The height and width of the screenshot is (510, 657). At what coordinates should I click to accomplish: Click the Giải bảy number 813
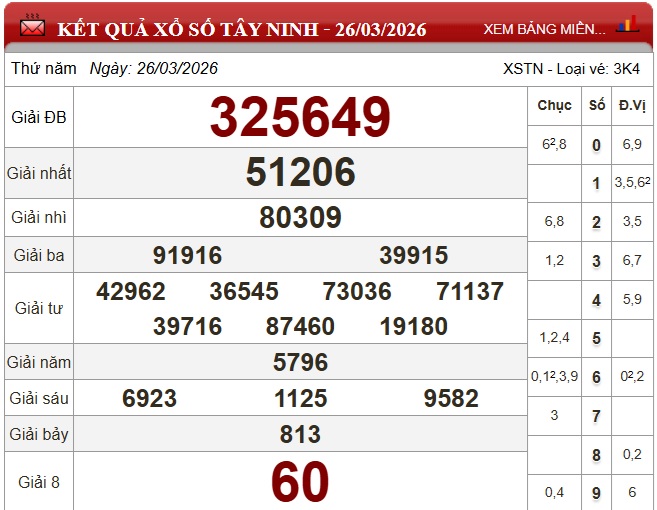coord(300,434)
